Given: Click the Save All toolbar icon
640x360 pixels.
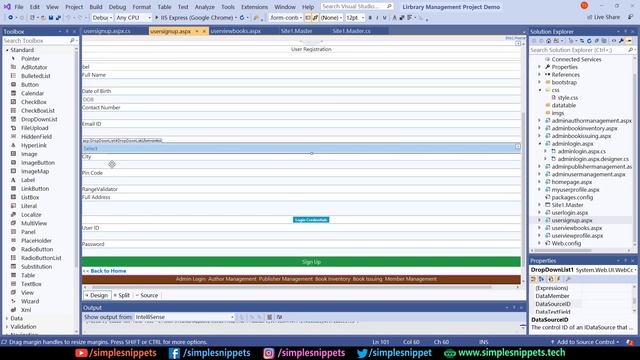Looking at the screenshot, I should (x=58, y=18).
